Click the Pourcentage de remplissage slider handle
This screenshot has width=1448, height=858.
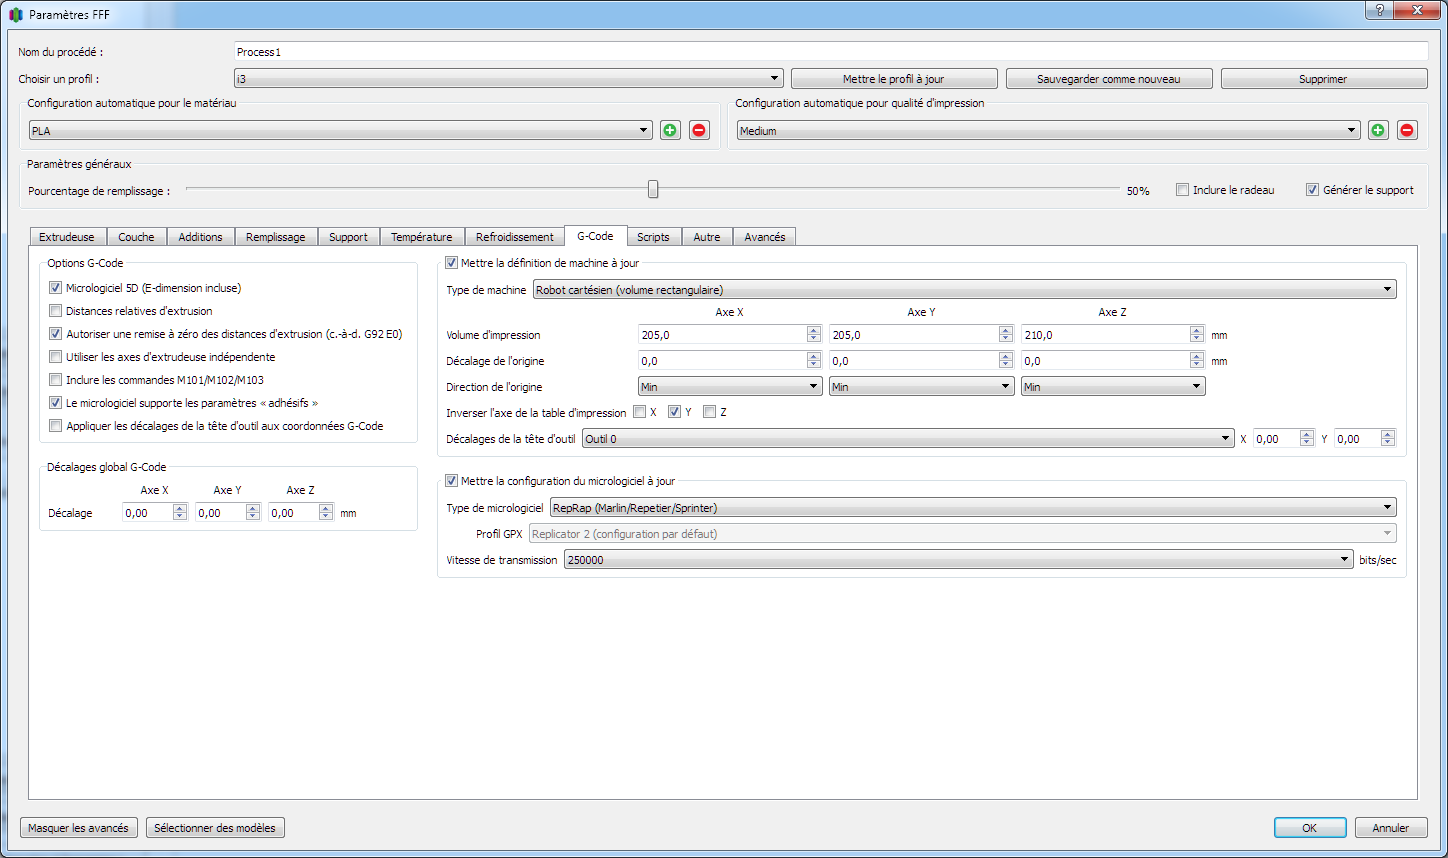click(x=653, y=189)
